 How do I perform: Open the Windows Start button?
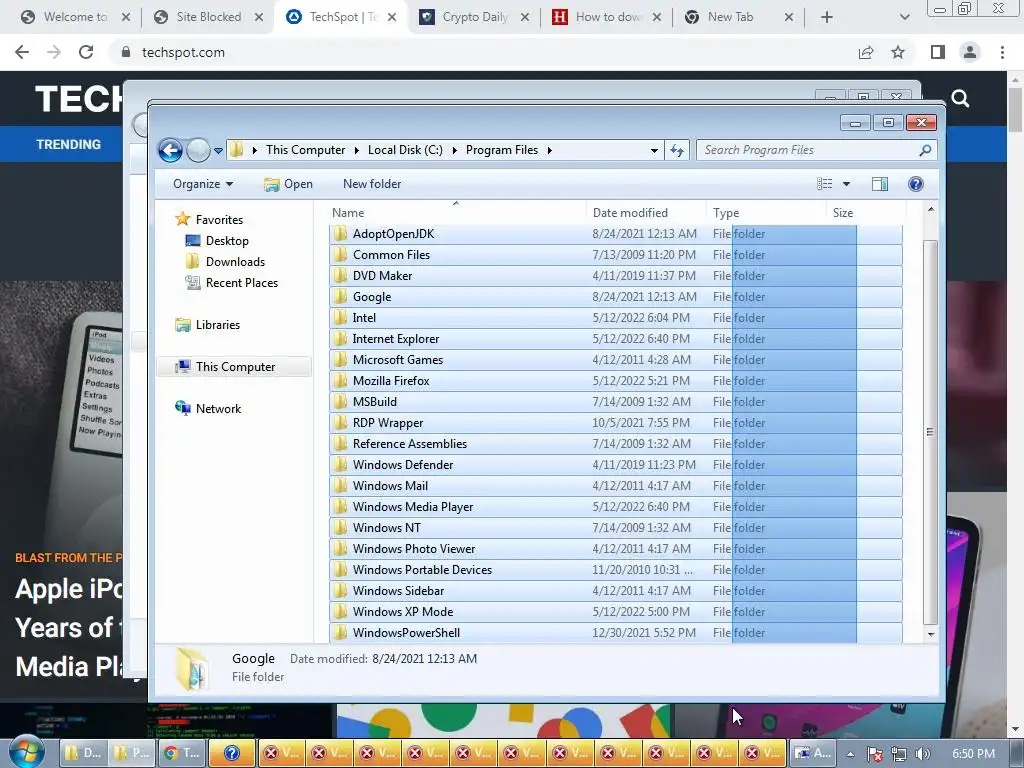(x=25, y=752)
